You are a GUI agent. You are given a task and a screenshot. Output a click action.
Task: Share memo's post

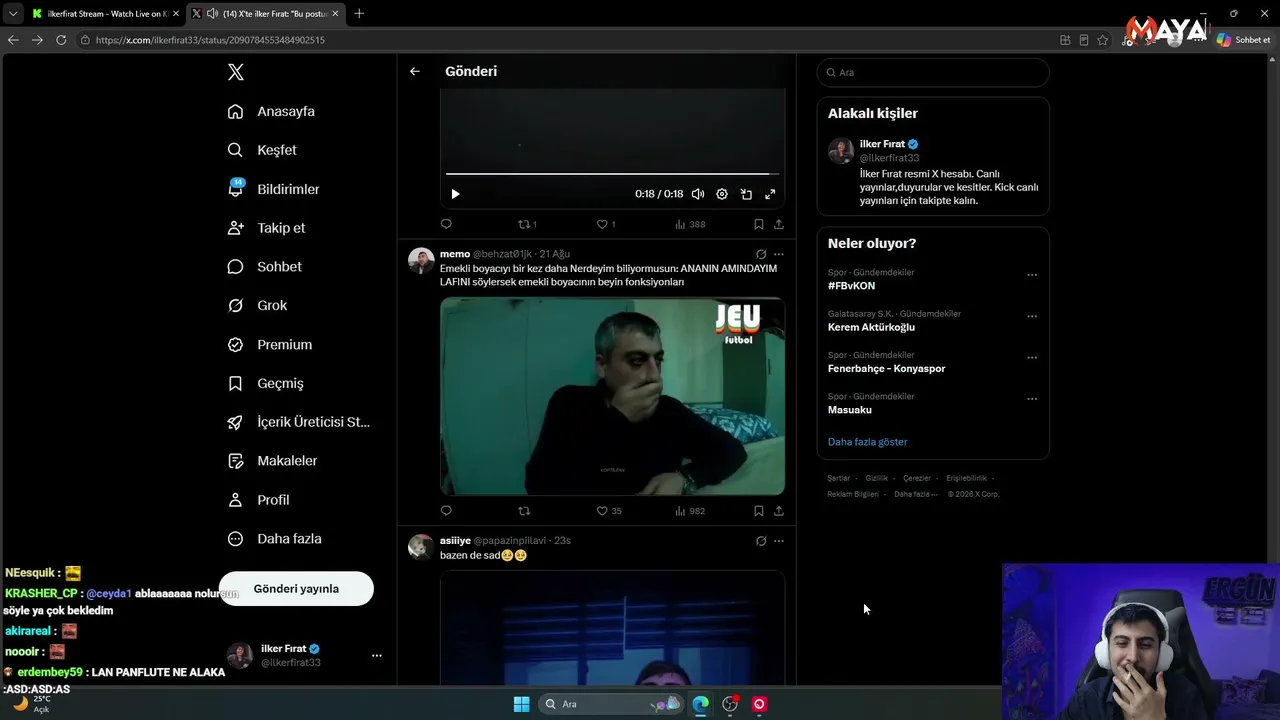(779, 511)
